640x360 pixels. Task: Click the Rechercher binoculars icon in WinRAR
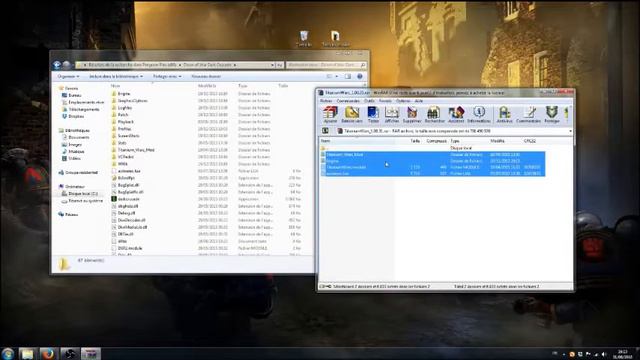[x=434, y=115]
